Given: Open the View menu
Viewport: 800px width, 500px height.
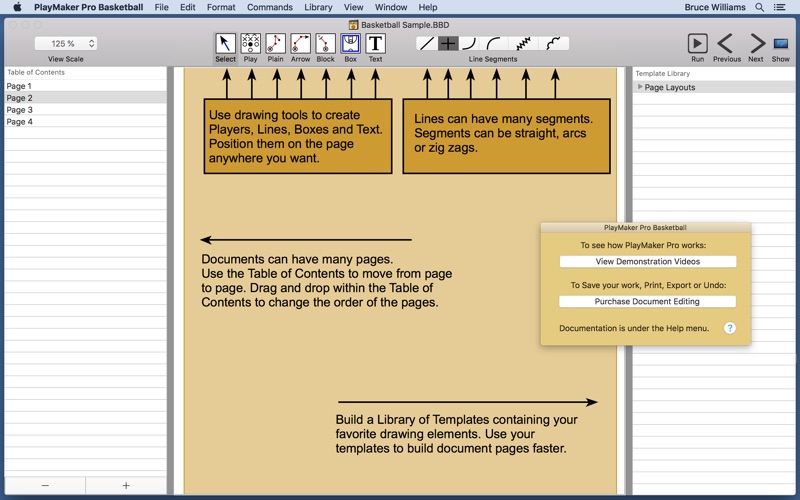Looking at the screenshot, I should click(353, 7).
